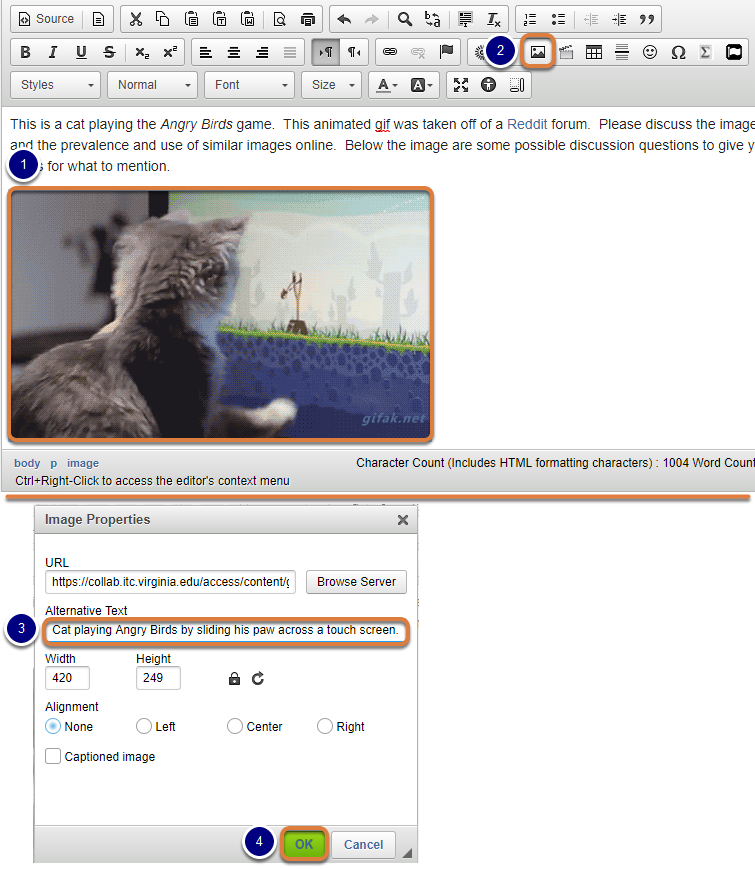Viewport: 755px width, 869px height.
Task: Click the image URL field
Action: coord(170,582)
